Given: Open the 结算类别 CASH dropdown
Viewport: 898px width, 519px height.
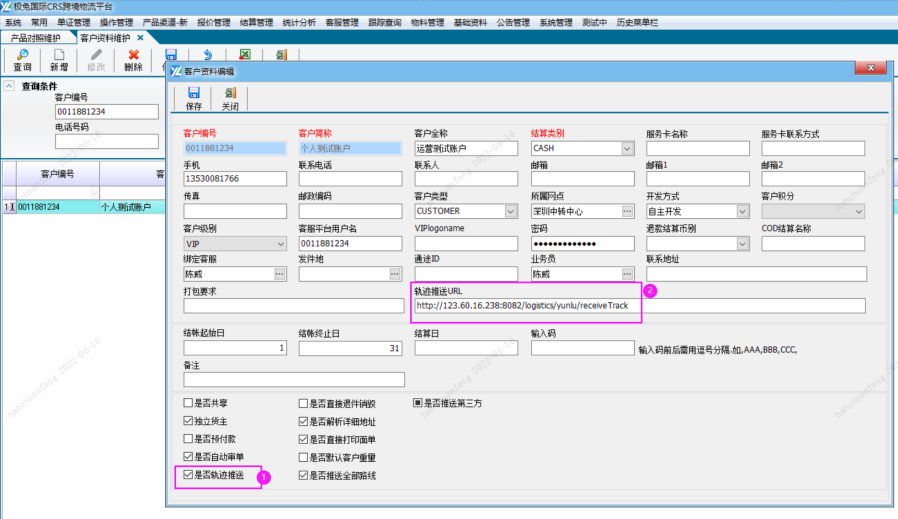Looking at the screenshot, I should point(627,148).
